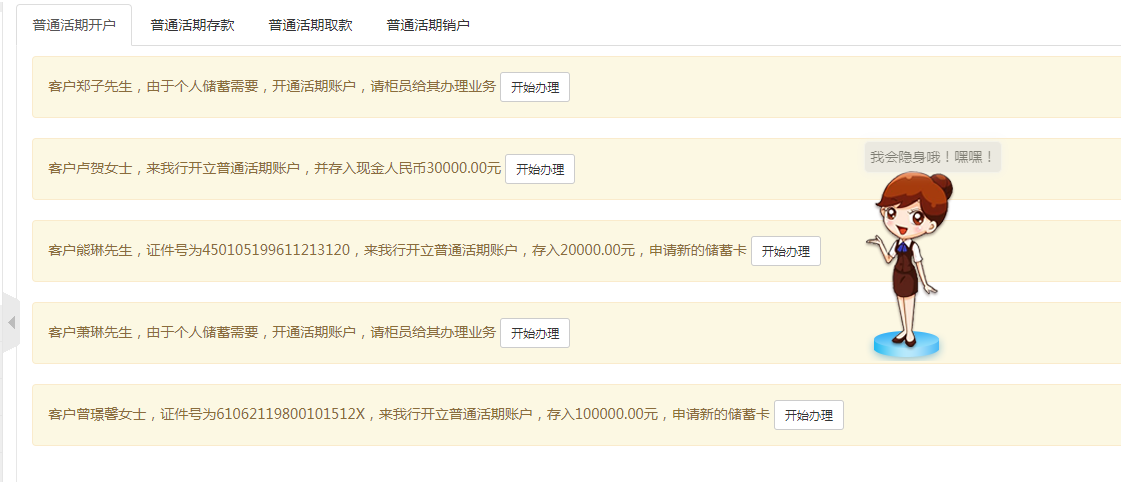Open the 普通活期存款 tab
Image resolution: width=1121 pixels, height=482 pixels.
click(x=192, y=25)
